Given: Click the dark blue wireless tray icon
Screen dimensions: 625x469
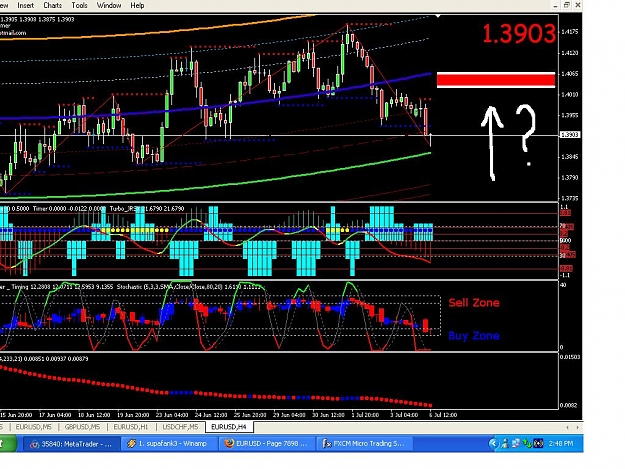Looking at the screenshot, I should click(x=538, y=443).
